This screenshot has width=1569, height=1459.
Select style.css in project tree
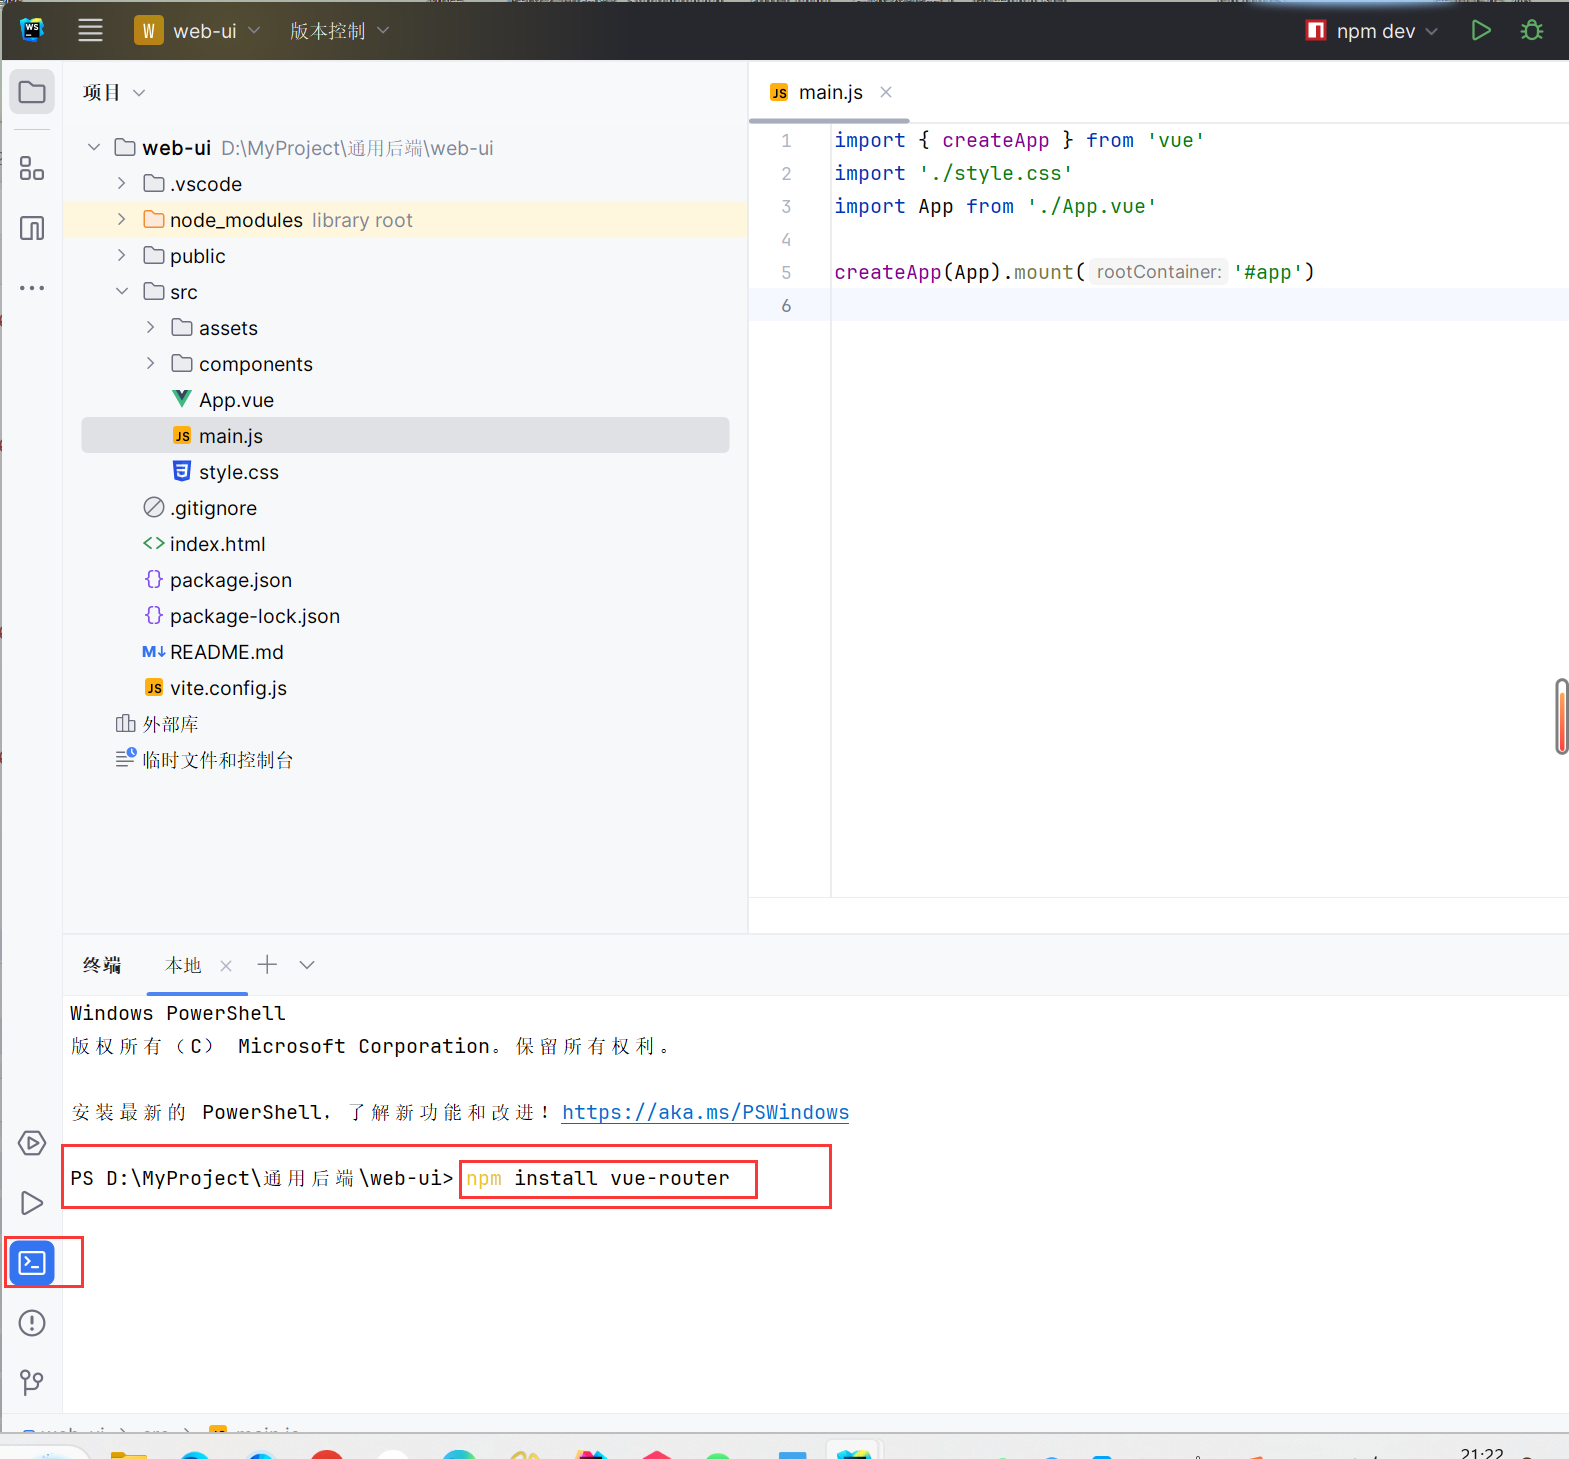238,472
